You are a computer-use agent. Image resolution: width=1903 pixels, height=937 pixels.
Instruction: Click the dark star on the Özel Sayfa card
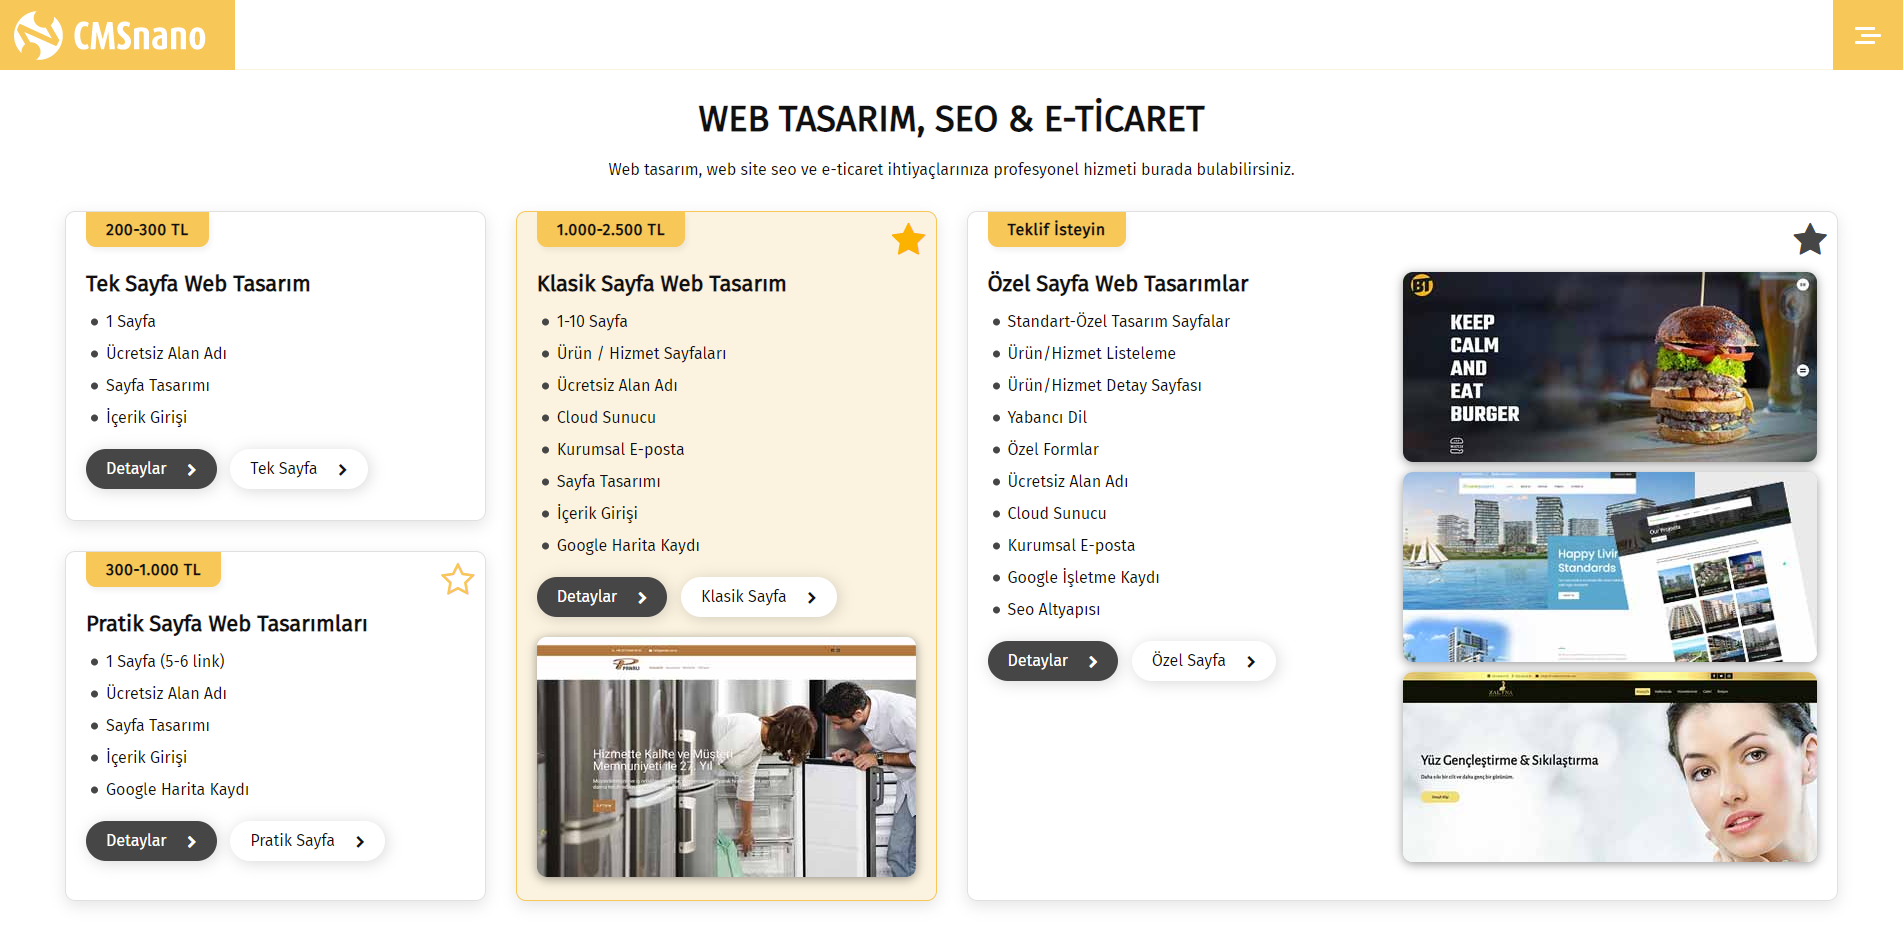tap(1810, 239)
